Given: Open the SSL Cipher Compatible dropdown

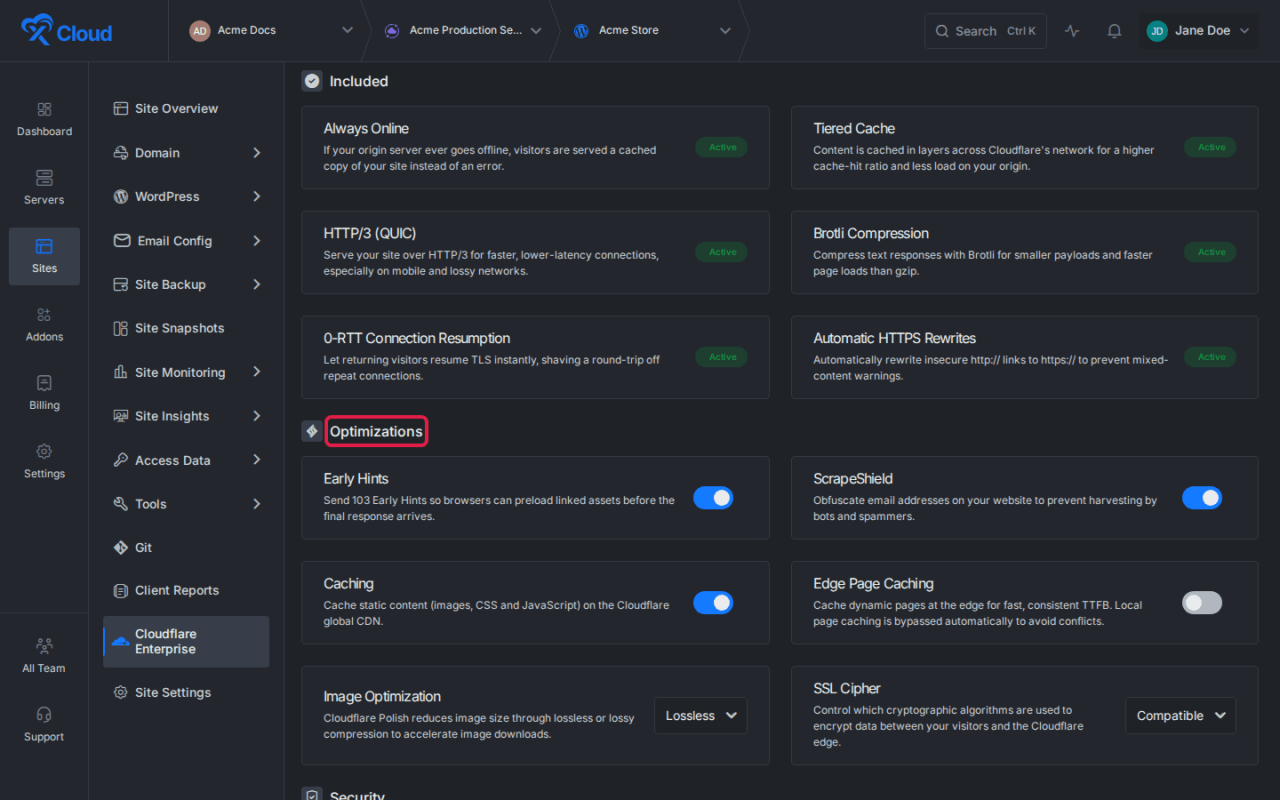Looking at the screenshot, I should click(1181, 716).
